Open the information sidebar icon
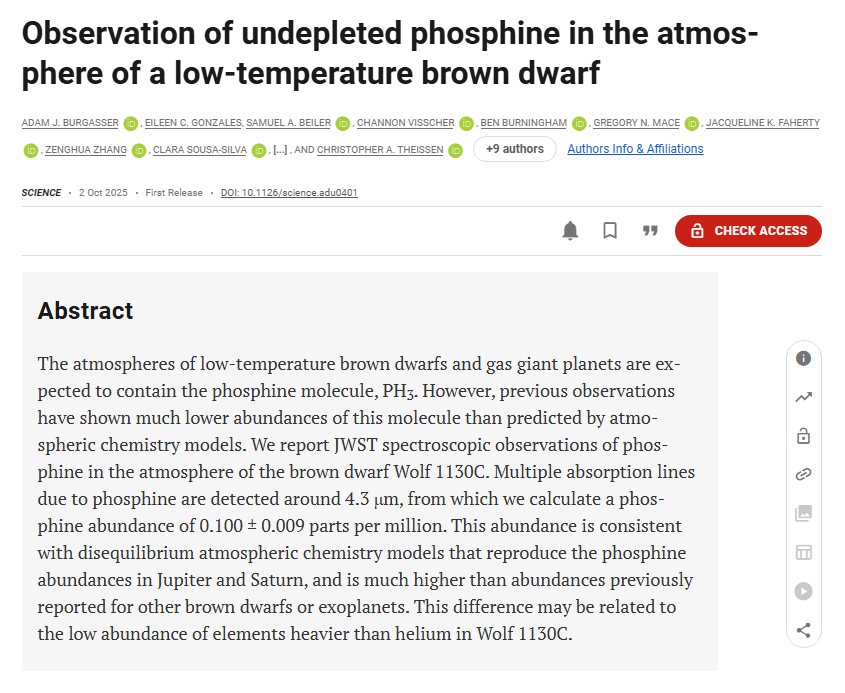 click(803, 358)
